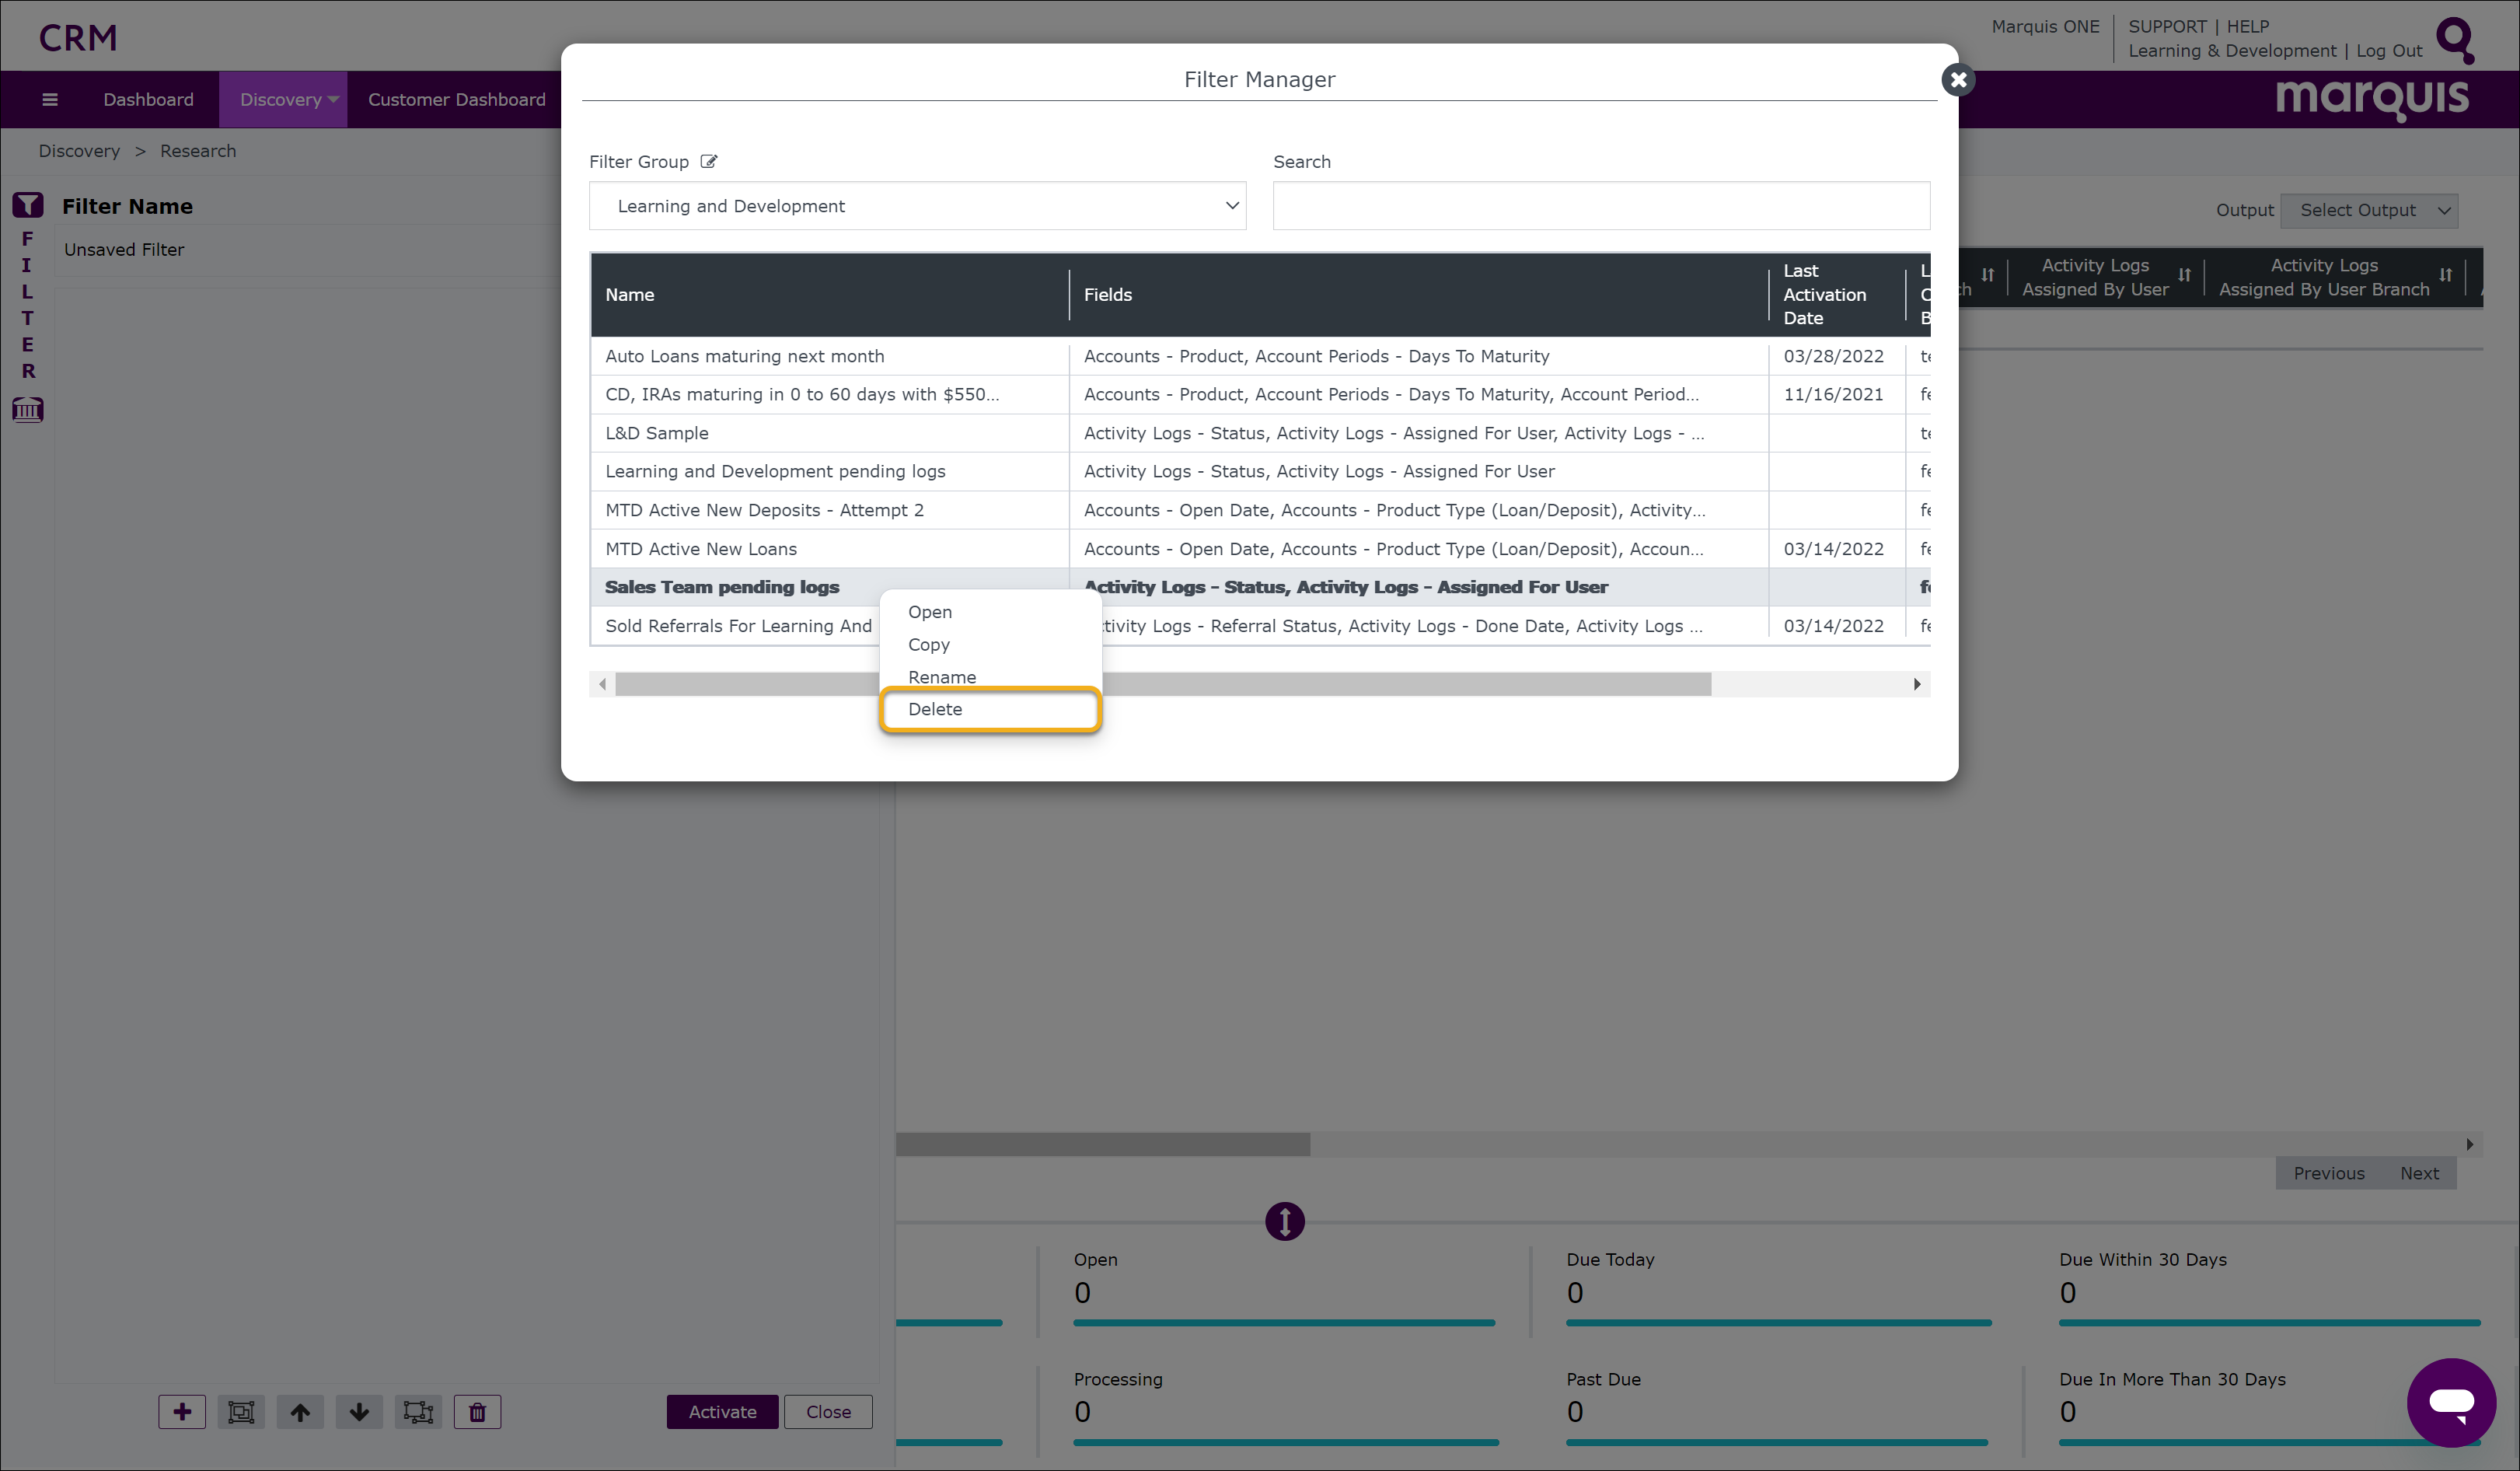Viewport: 2520px width, 1471px height.
Task: Sort by the Fields column header
Action: point(1418,294)
